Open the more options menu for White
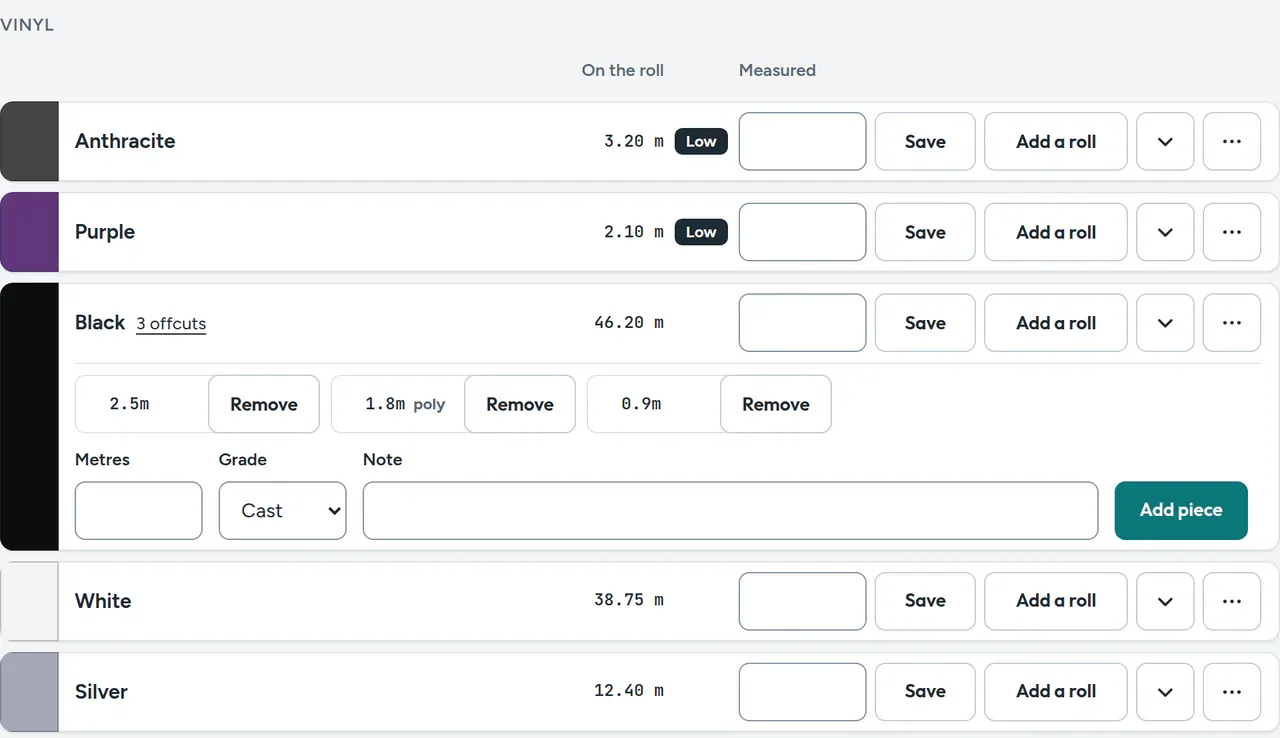This screenshot has height=738, width=1280. [1232, 601]
